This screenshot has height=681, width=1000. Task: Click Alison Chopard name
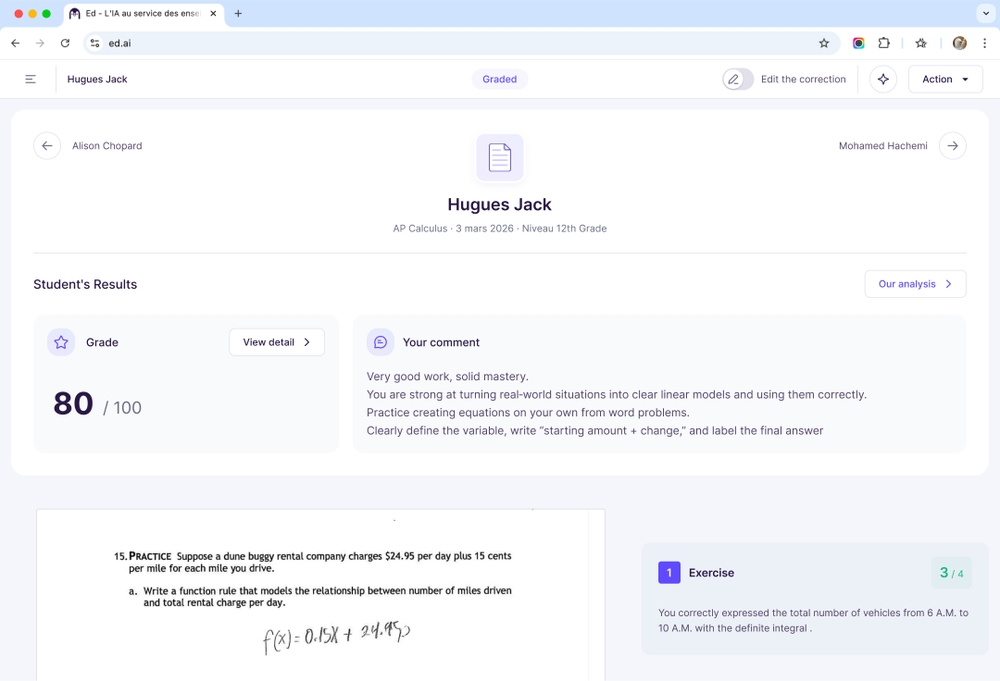107,146
